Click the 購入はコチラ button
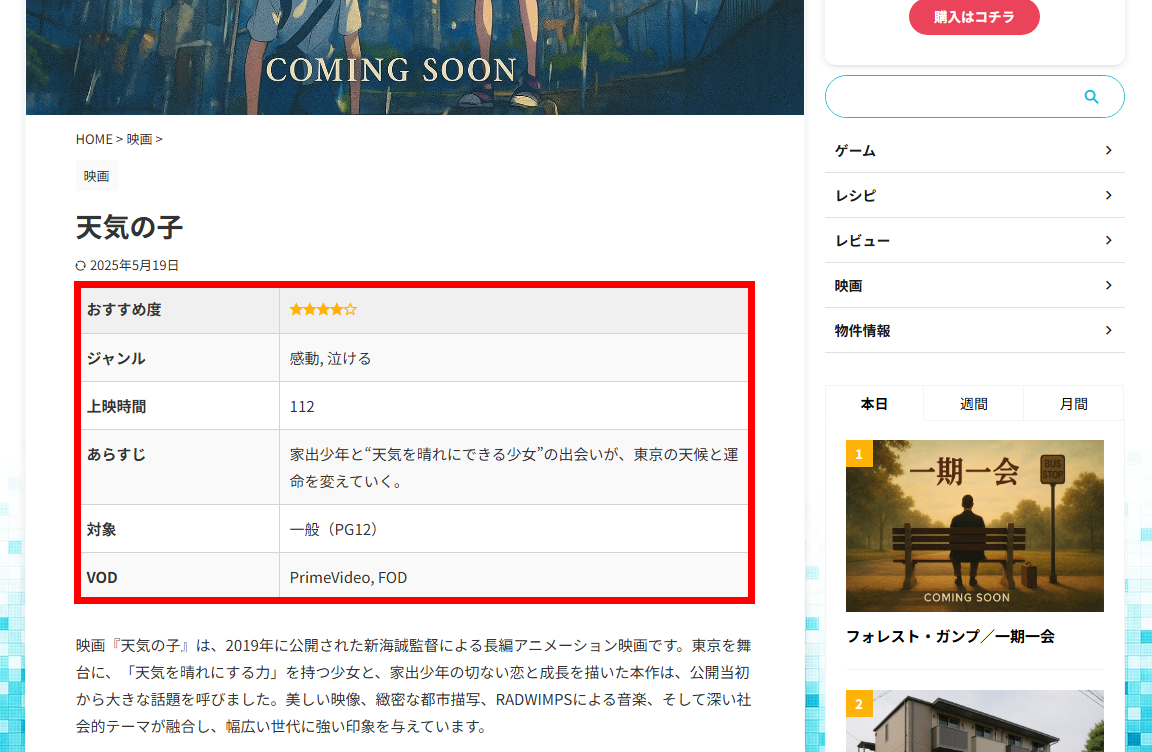This screenshot has width=1152, height=752. click(x=974, y=17)
